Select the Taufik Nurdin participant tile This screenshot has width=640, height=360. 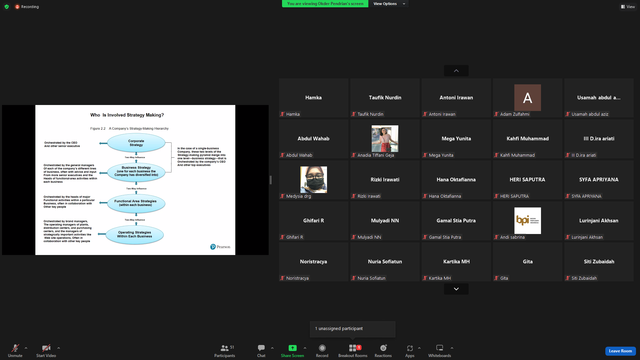click(x=385, y=98)
